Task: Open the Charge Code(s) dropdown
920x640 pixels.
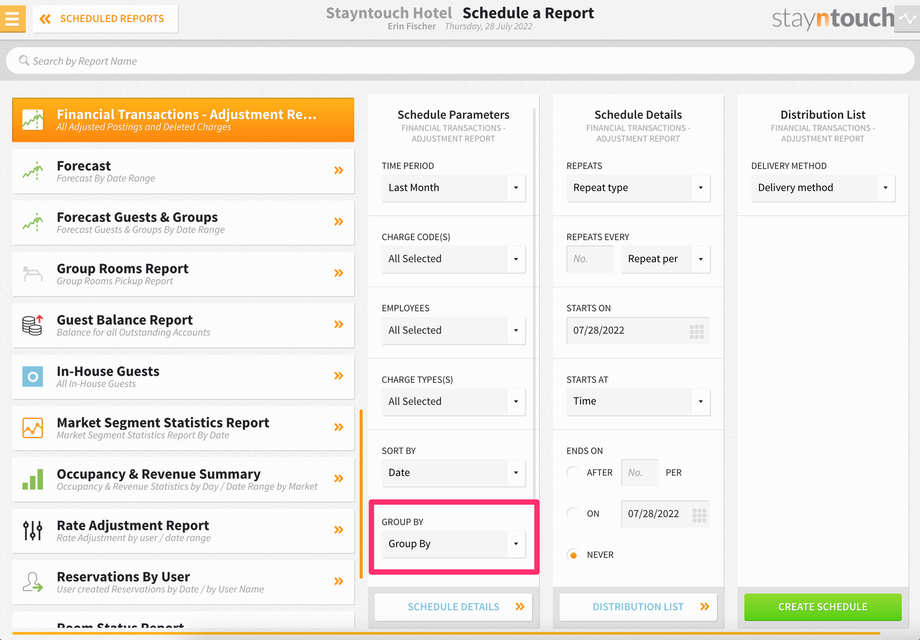Action: 454,259
